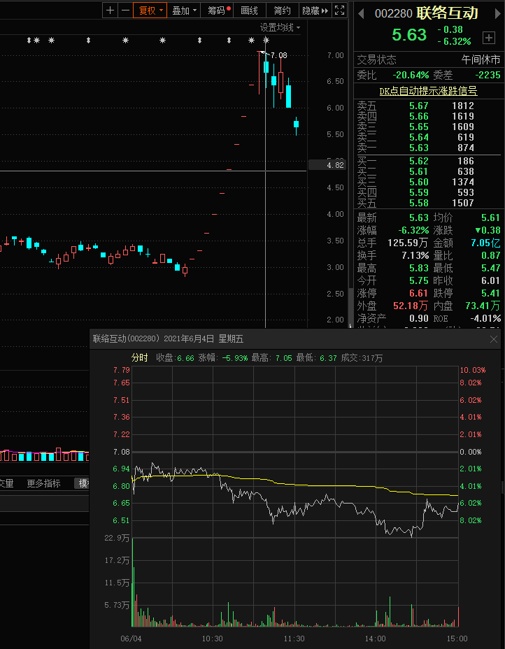The height and width of the screenshot is (649, 505).
Task: Click 买一 bid price 5.62
Action: [418, 161]
